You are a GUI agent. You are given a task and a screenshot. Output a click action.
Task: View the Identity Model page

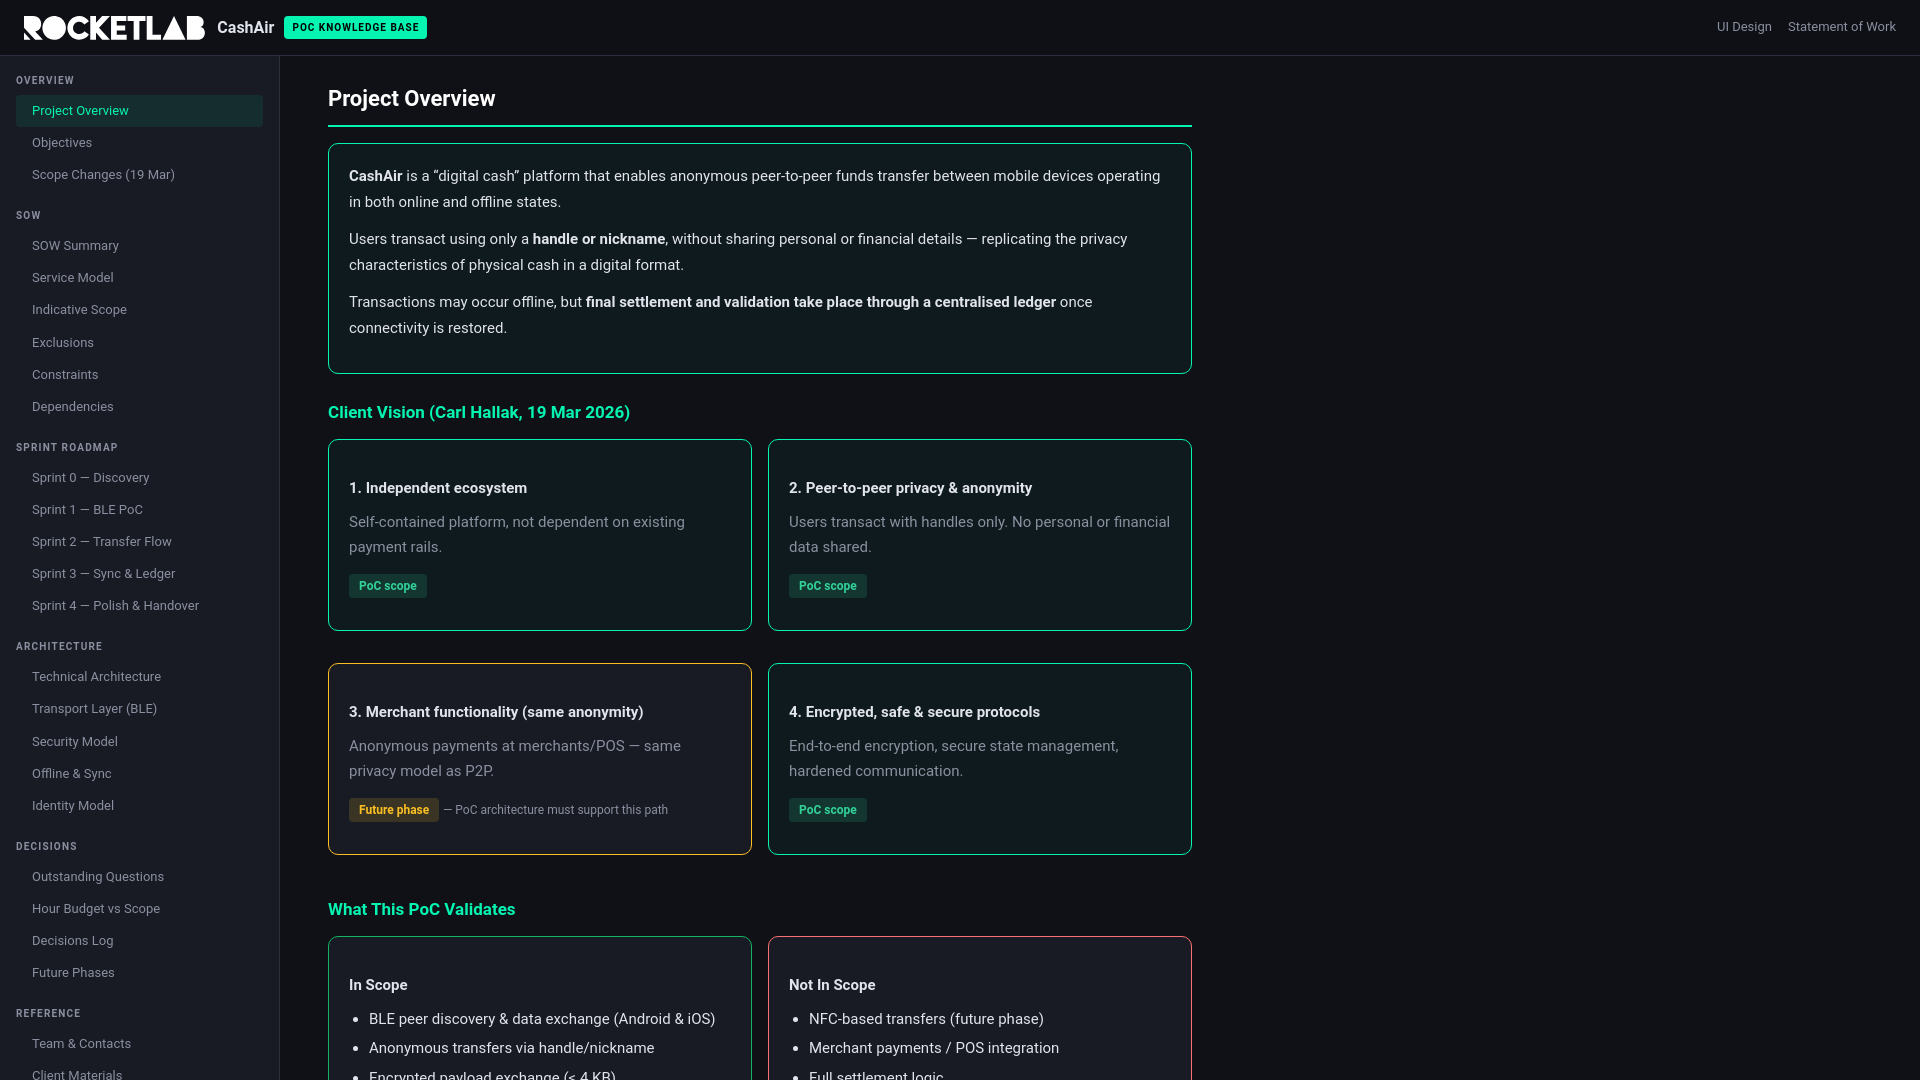pos(139,806)
